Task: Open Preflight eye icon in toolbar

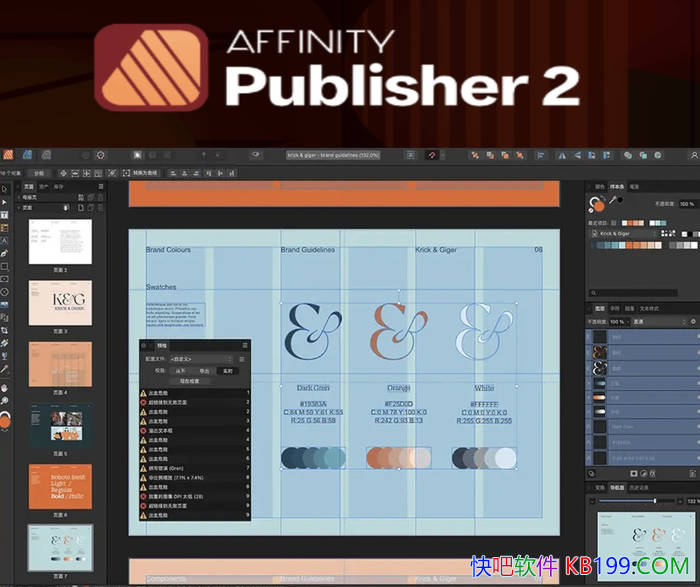Action: 256,155
